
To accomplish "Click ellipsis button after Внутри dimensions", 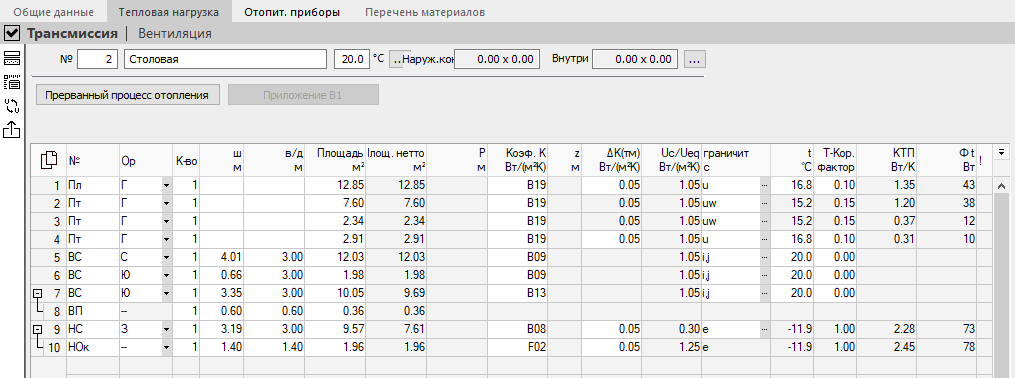I will [694, 59].
